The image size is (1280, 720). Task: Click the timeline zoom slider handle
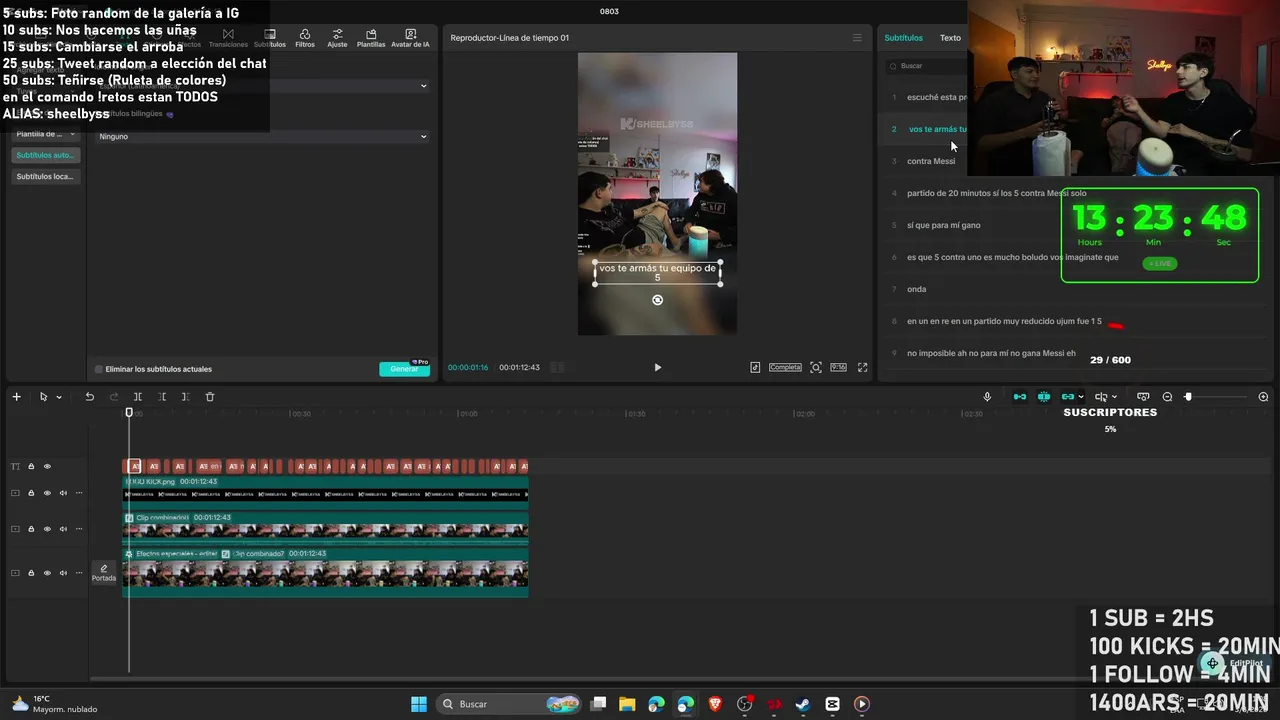[x=1188, y=397]
